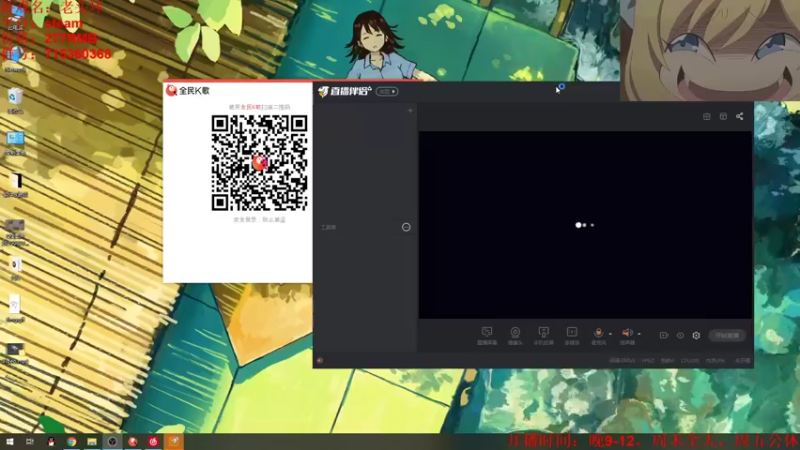Launch Google Chrome from the taskbar
800x450 pixels.
pos(71,442)
